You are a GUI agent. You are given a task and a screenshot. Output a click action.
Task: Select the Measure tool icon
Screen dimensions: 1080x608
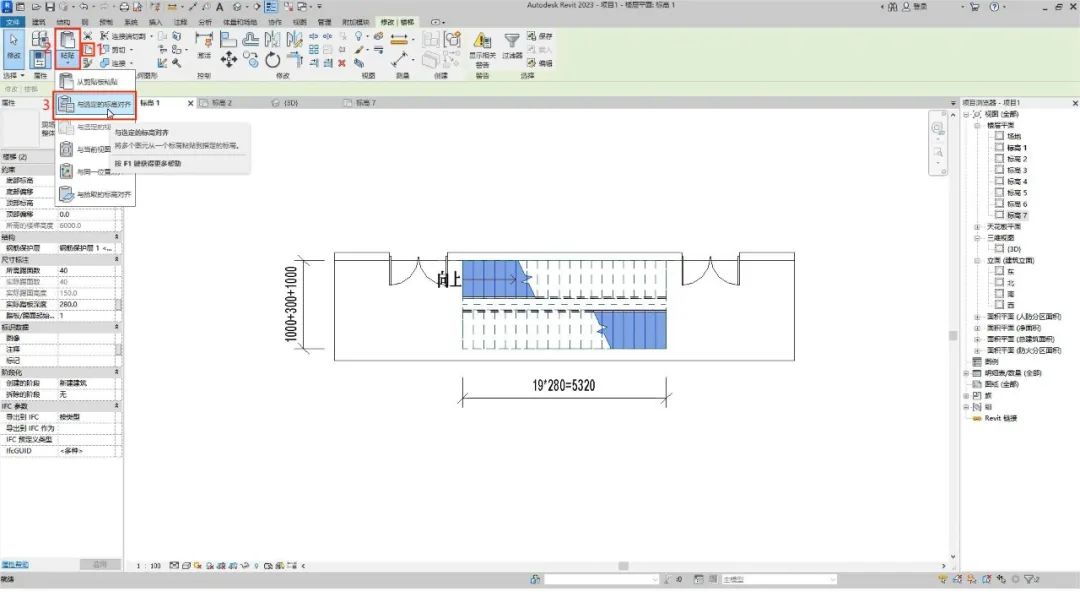tap(399, 39)
